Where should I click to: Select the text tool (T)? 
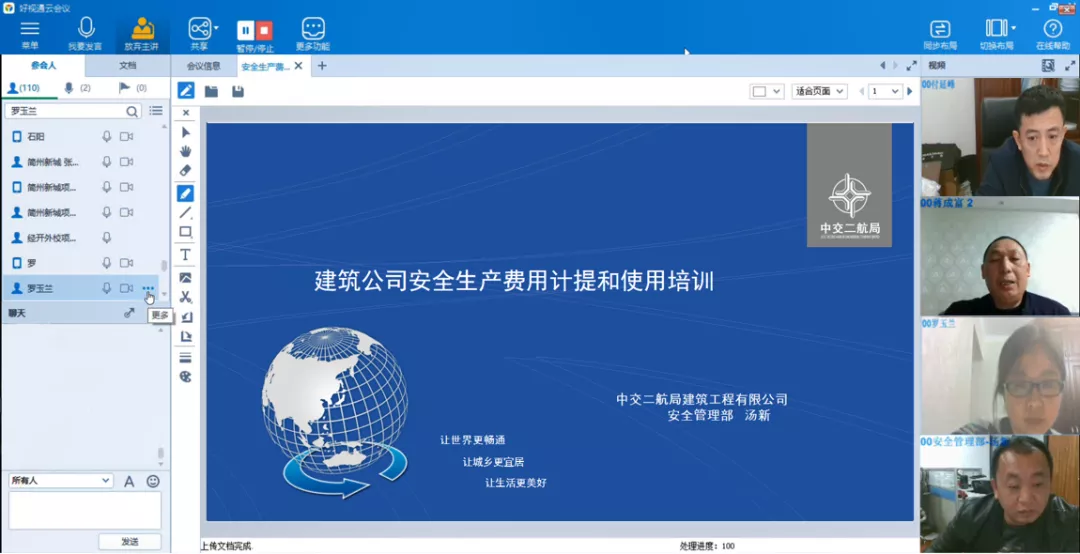185,255
